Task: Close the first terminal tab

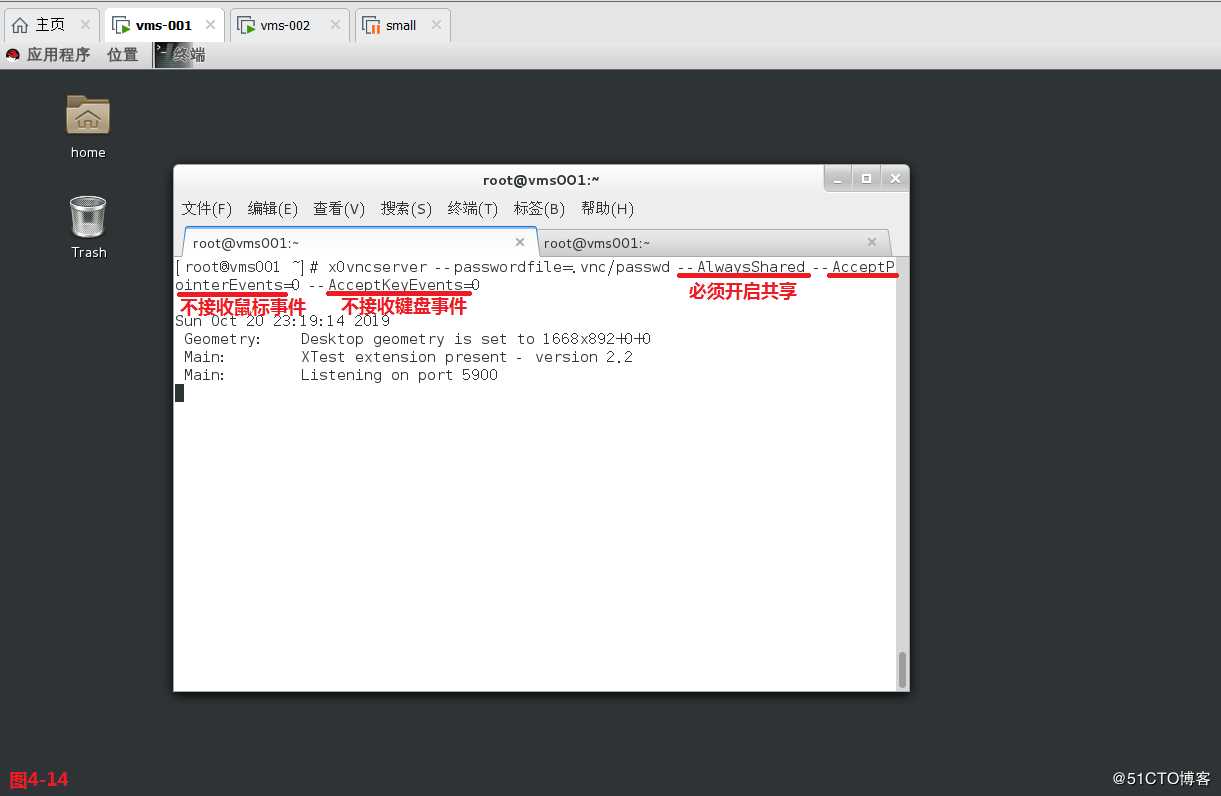Action: [520, 242]
